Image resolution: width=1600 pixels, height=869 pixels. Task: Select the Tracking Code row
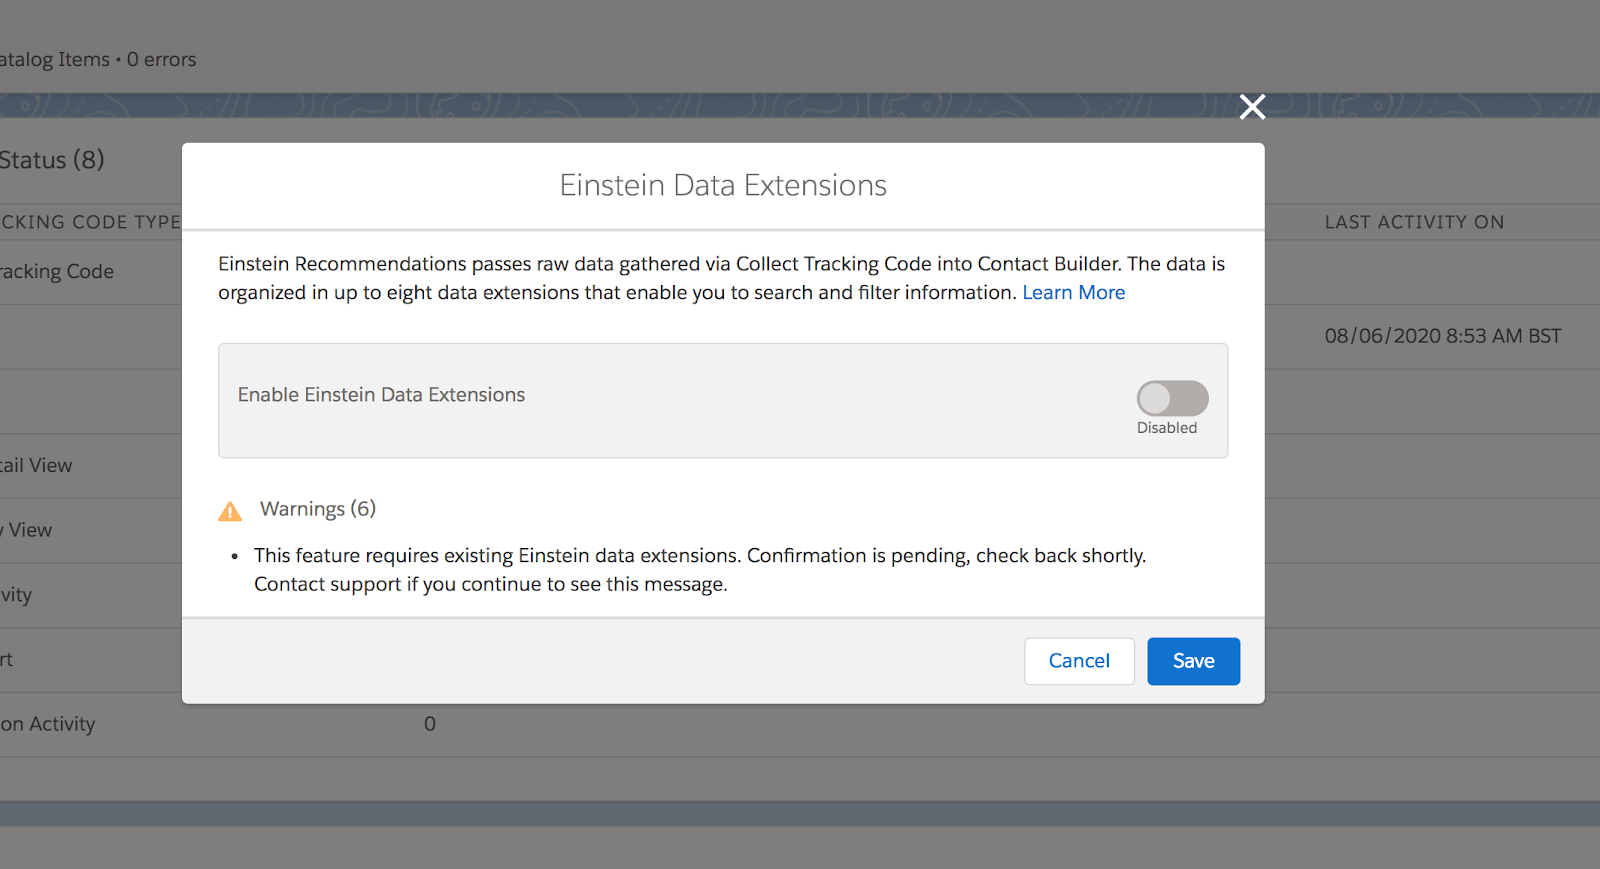(57, 272)
